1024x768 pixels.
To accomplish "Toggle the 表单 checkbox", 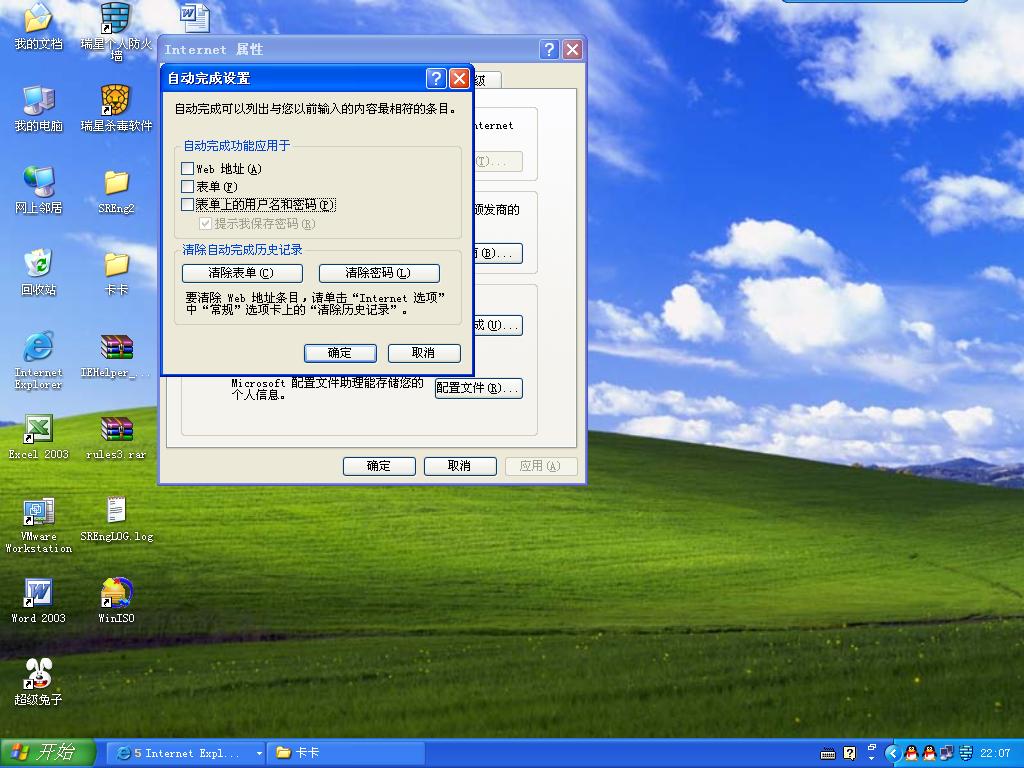I will [x=188, y=187].
